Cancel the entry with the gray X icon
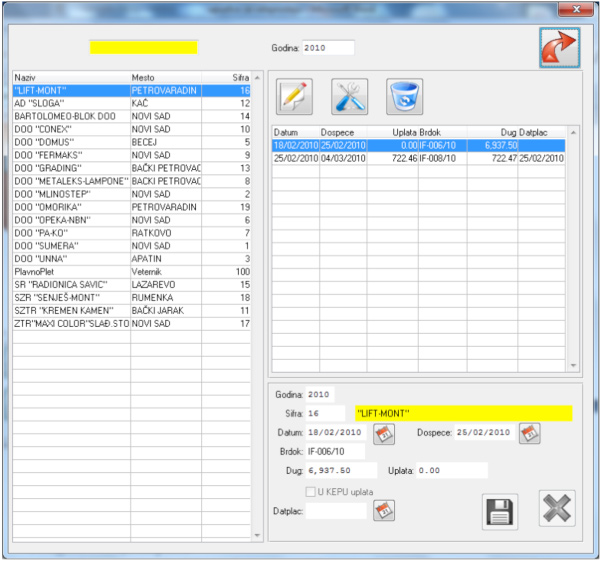Viewport: 600px width, 561px height. point(557,510)
